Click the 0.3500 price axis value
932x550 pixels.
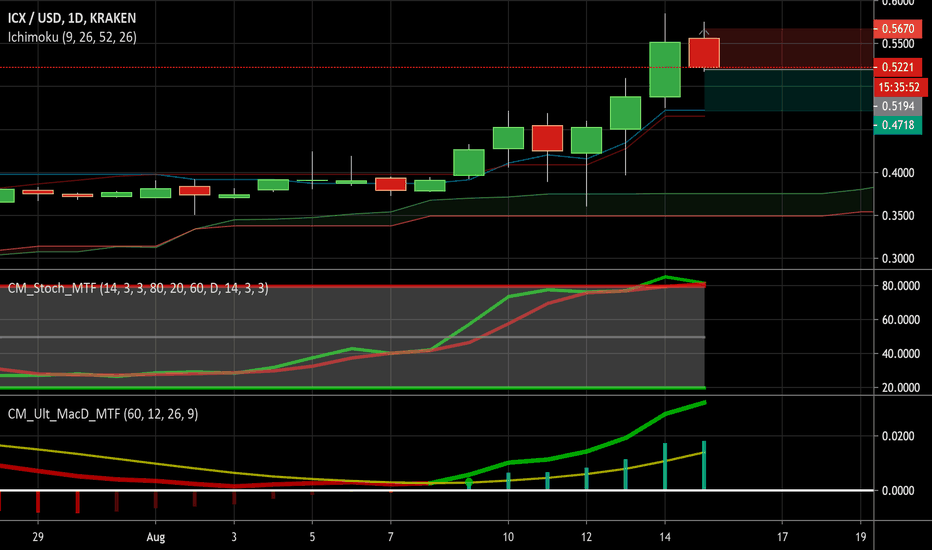(898, 216)
